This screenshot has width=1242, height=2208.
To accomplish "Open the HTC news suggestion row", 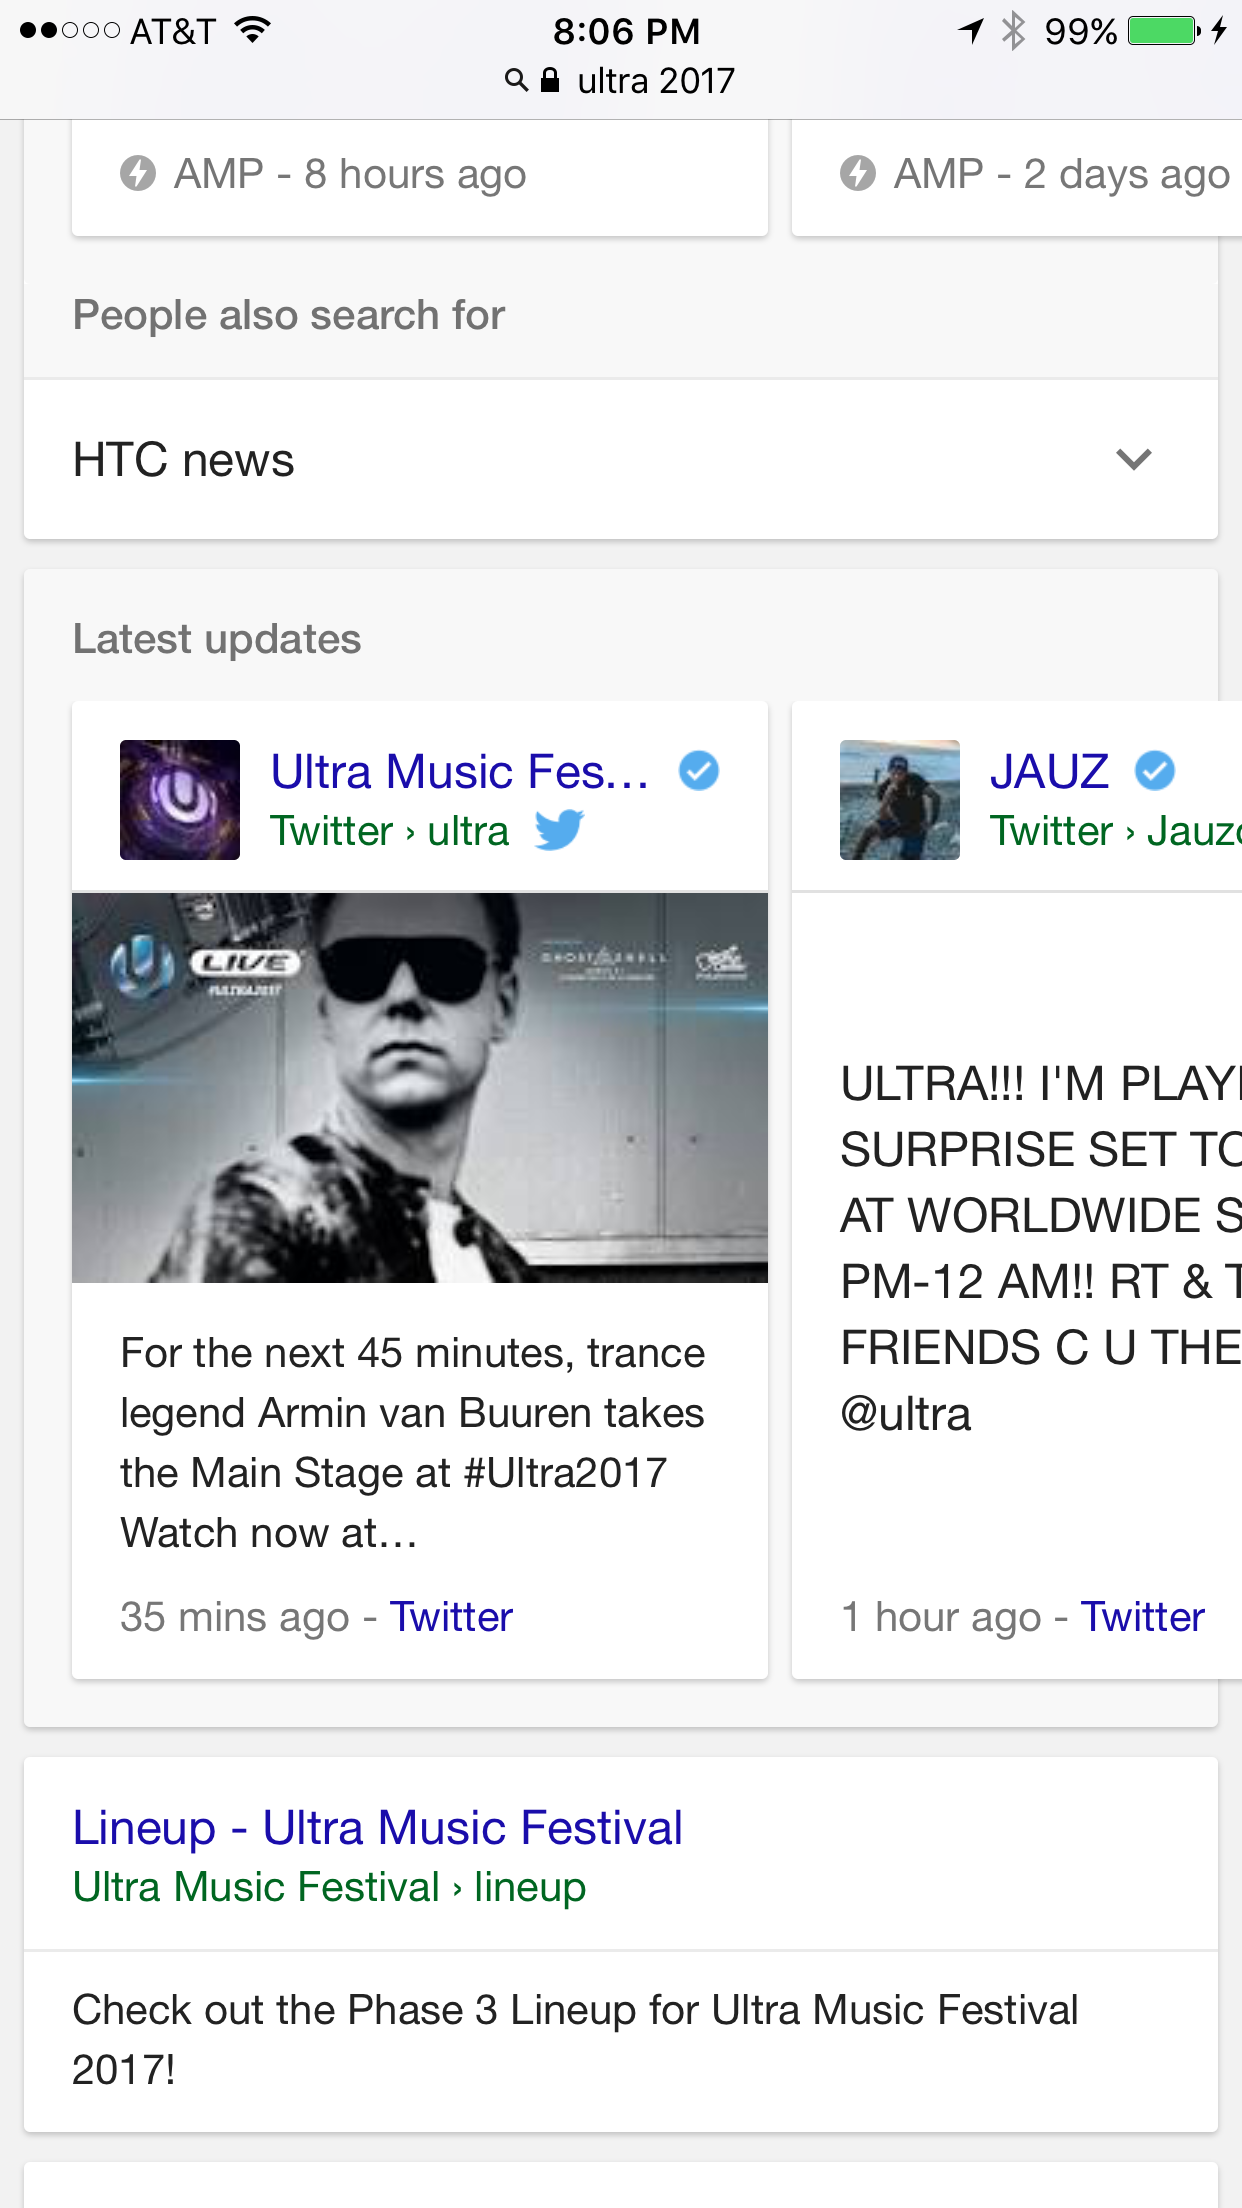I will tap(621, 460).
